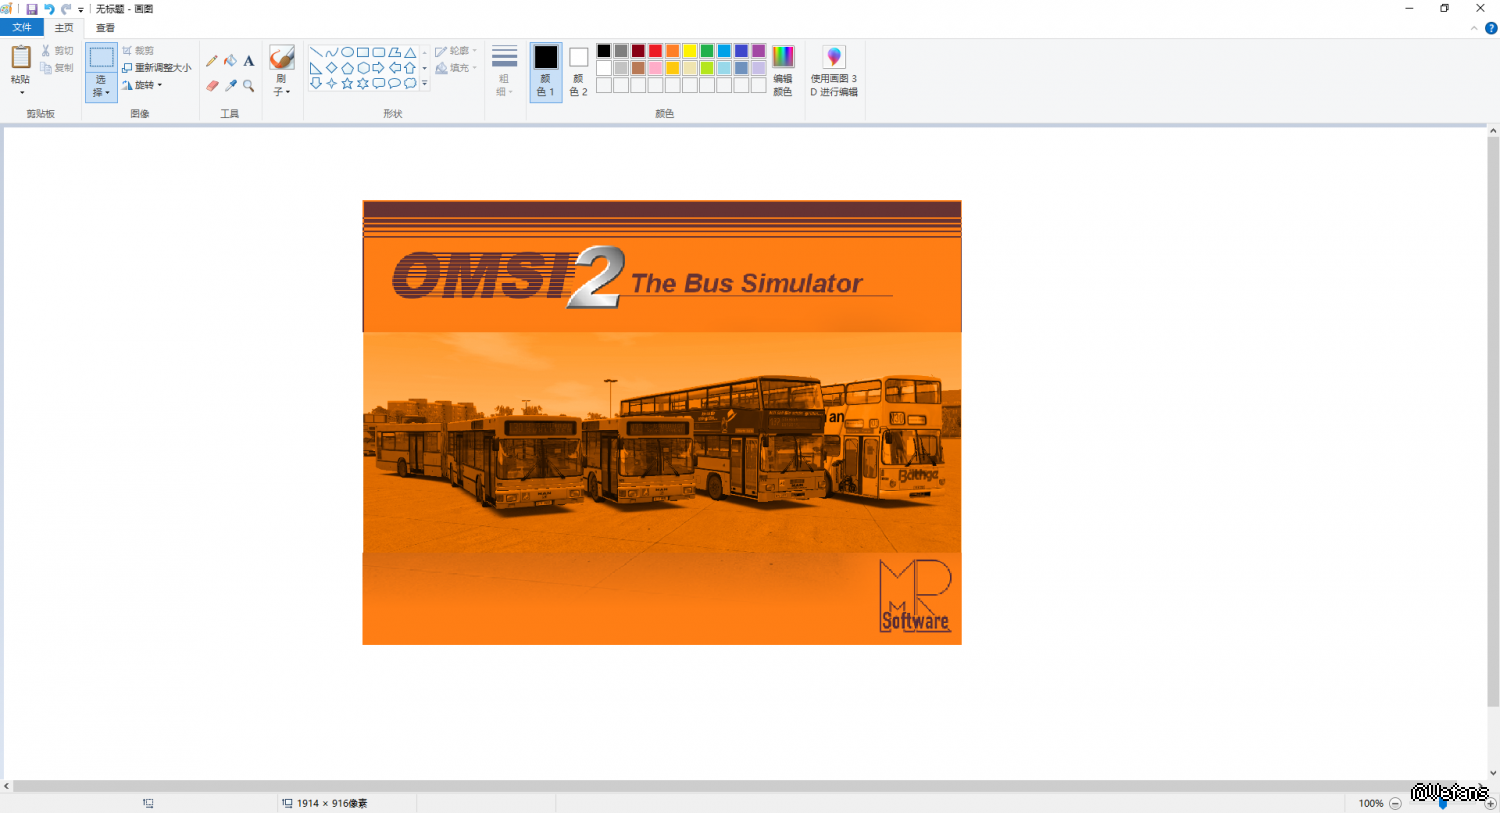Pick the Down arrow shape

point(316,84)
